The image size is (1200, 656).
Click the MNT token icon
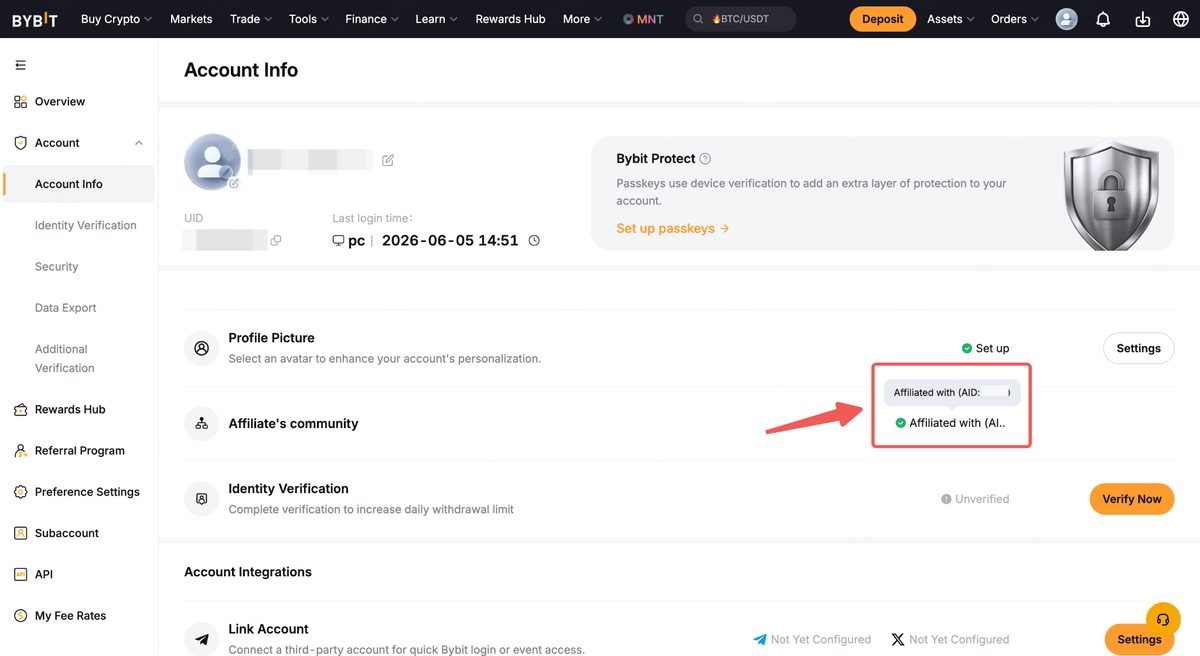click(628, 19)
